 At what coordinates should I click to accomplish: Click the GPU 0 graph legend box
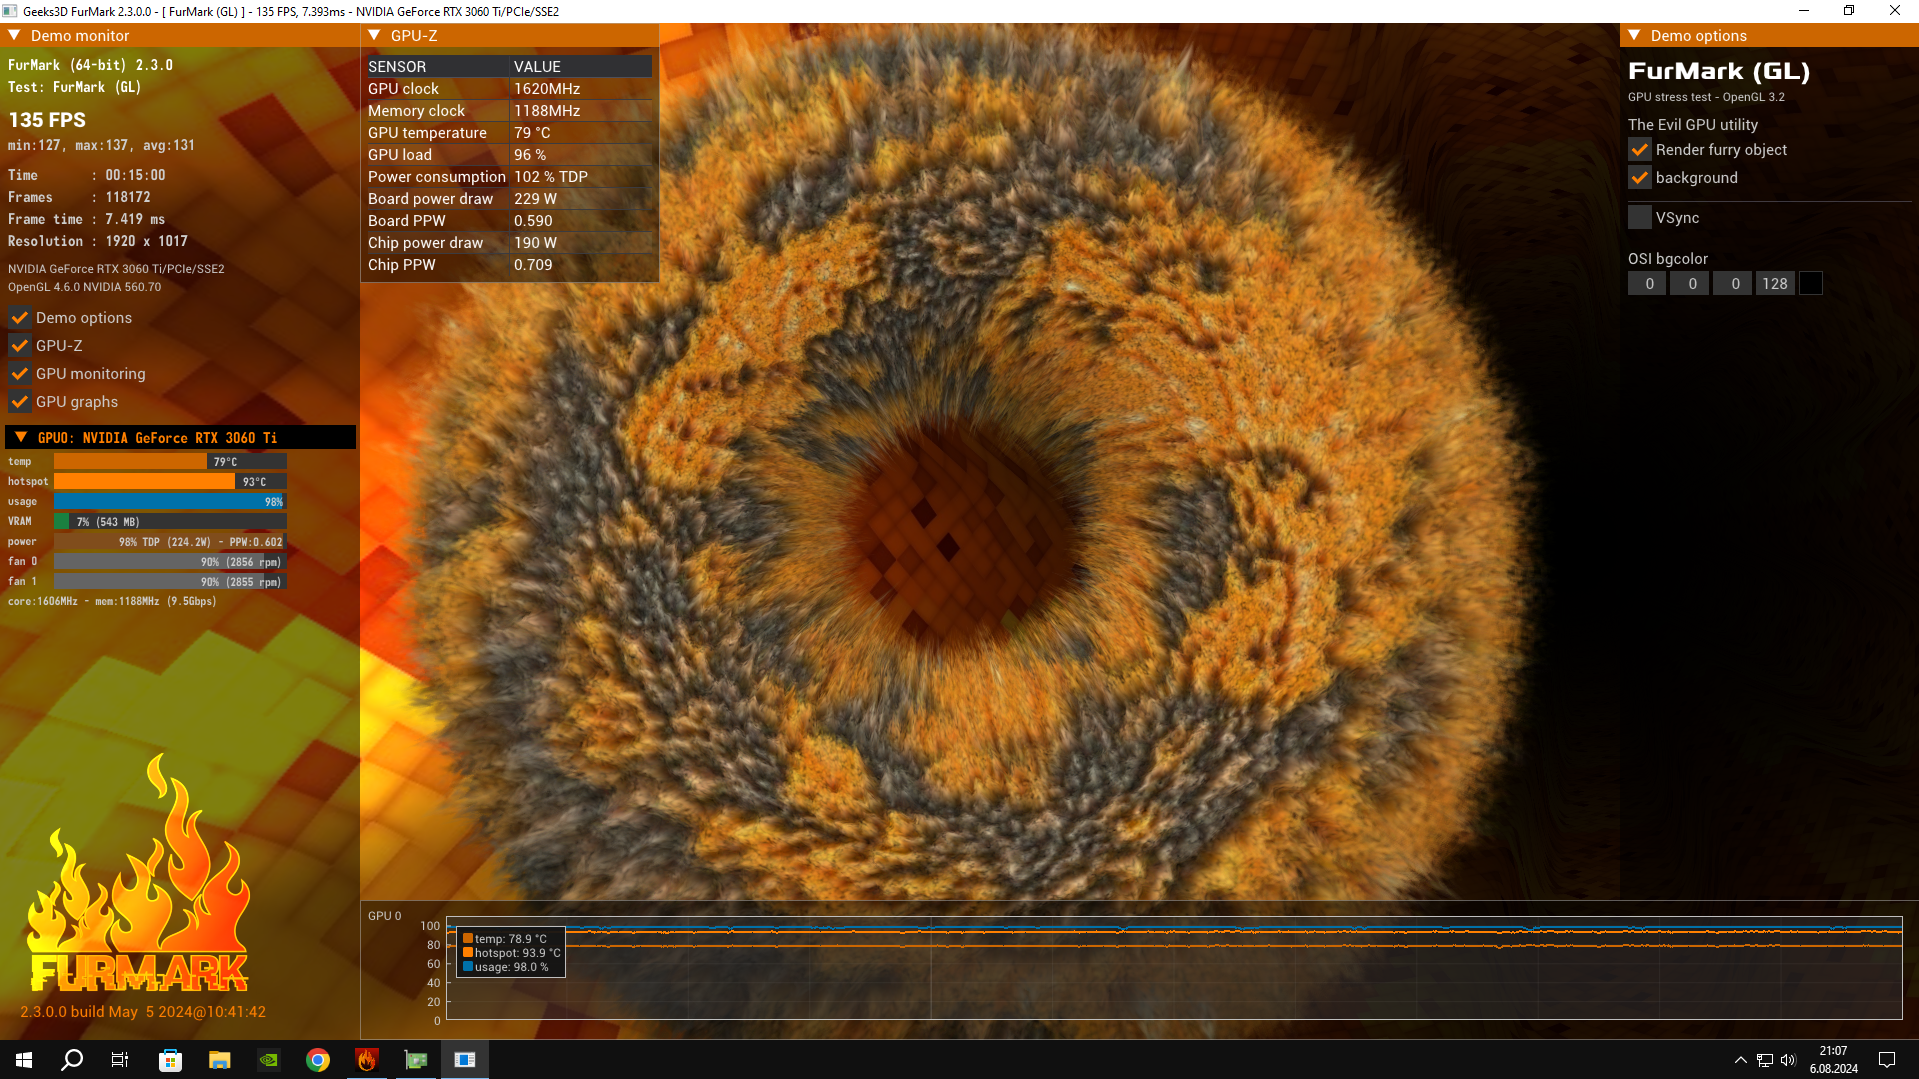(511, 953)
